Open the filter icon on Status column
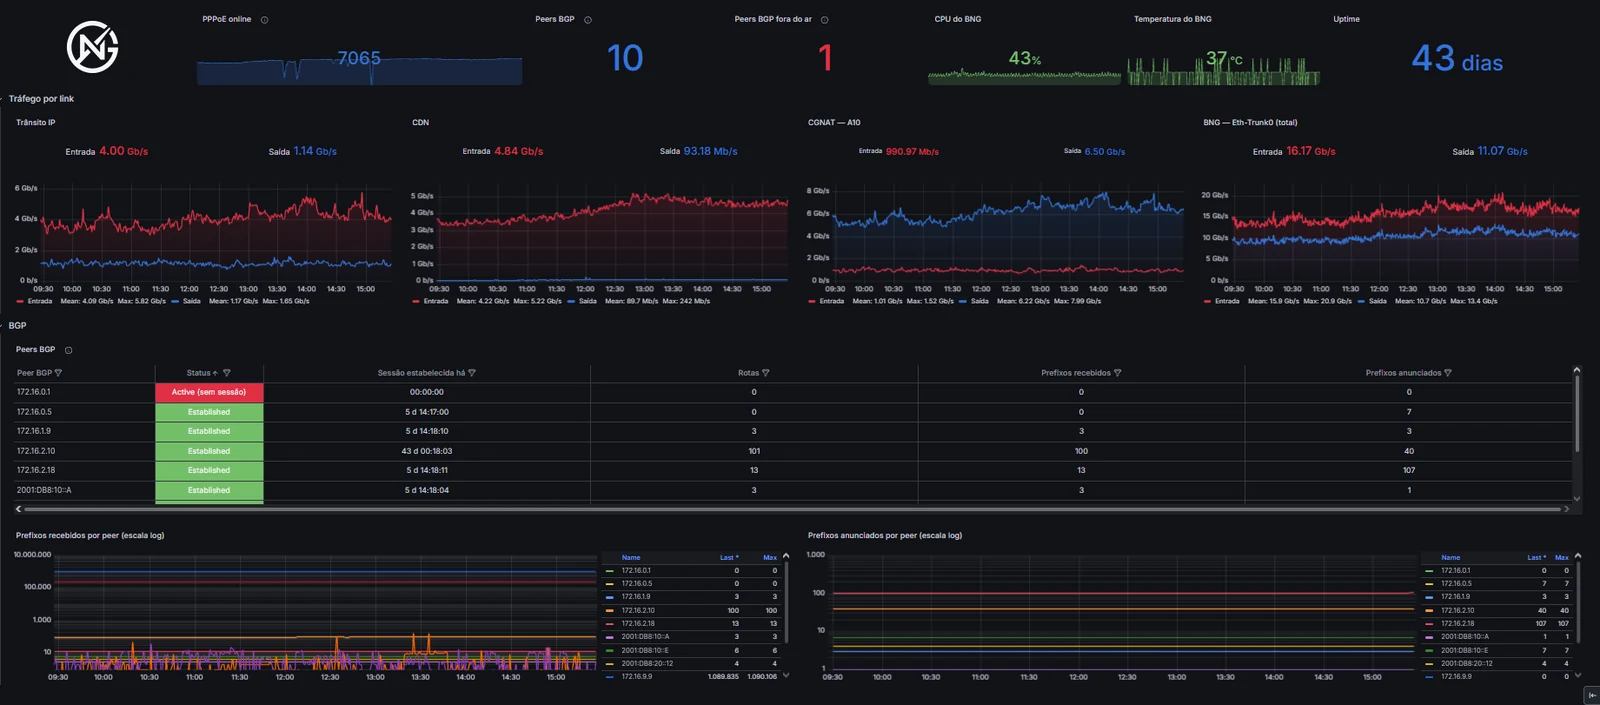1600x705 pixels. coord(227,373)
